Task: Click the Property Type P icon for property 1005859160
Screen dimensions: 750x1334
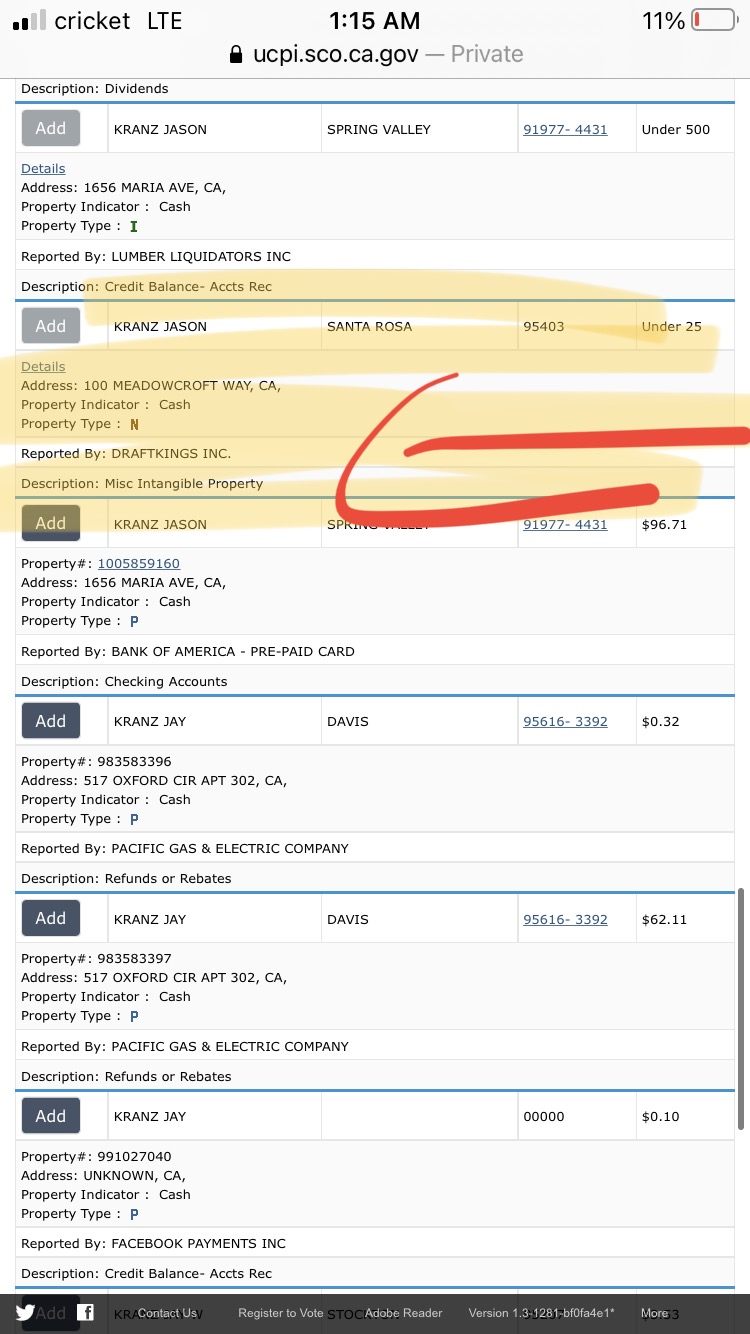Action: 134,621
